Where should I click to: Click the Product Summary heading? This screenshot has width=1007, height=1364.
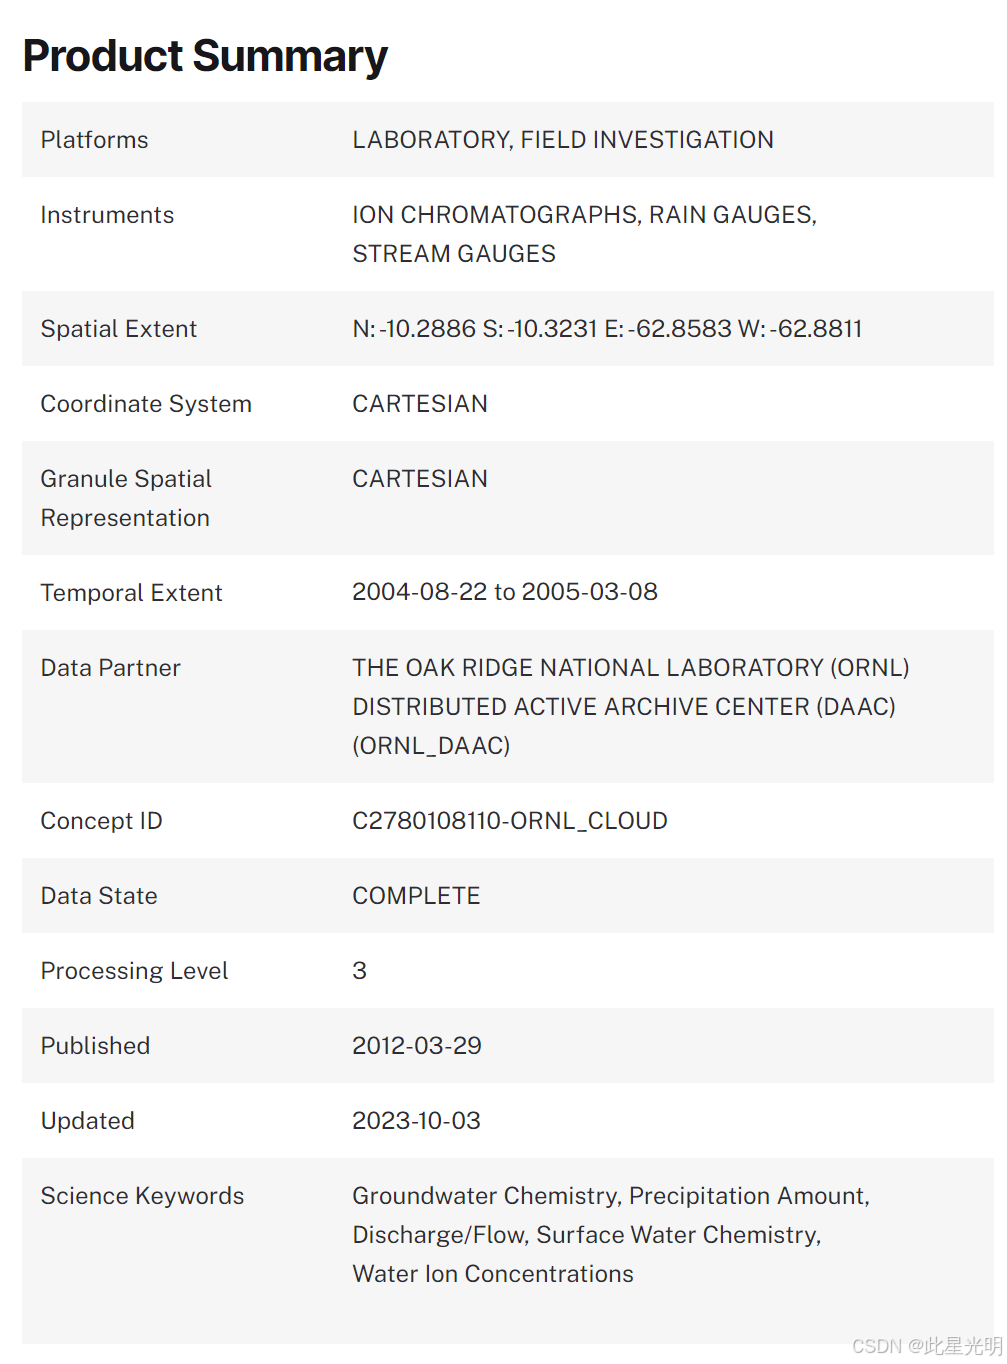click(205, 56)
